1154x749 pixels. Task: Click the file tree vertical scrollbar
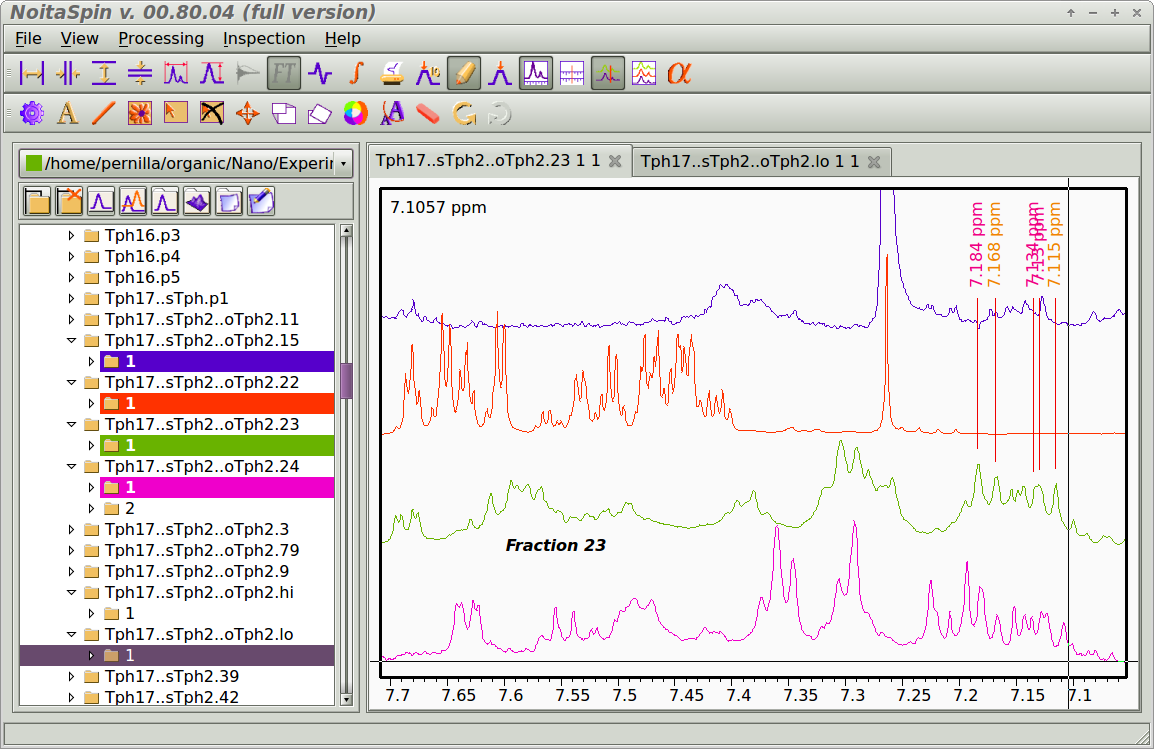(346, 381)
